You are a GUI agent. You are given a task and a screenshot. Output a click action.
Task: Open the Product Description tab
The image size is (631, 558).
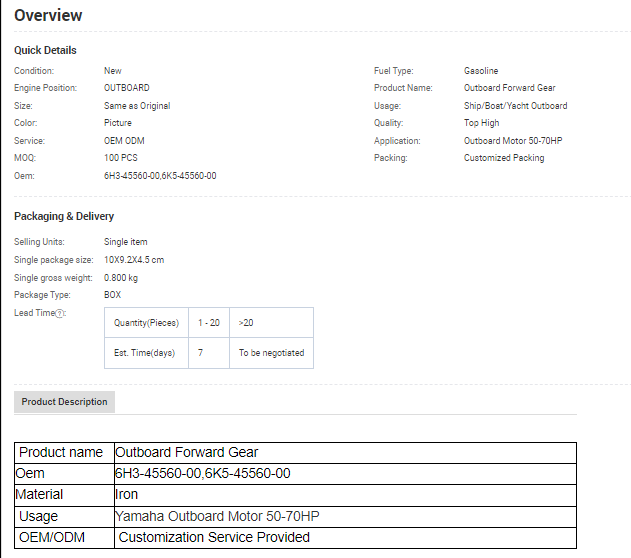(64, 402)
